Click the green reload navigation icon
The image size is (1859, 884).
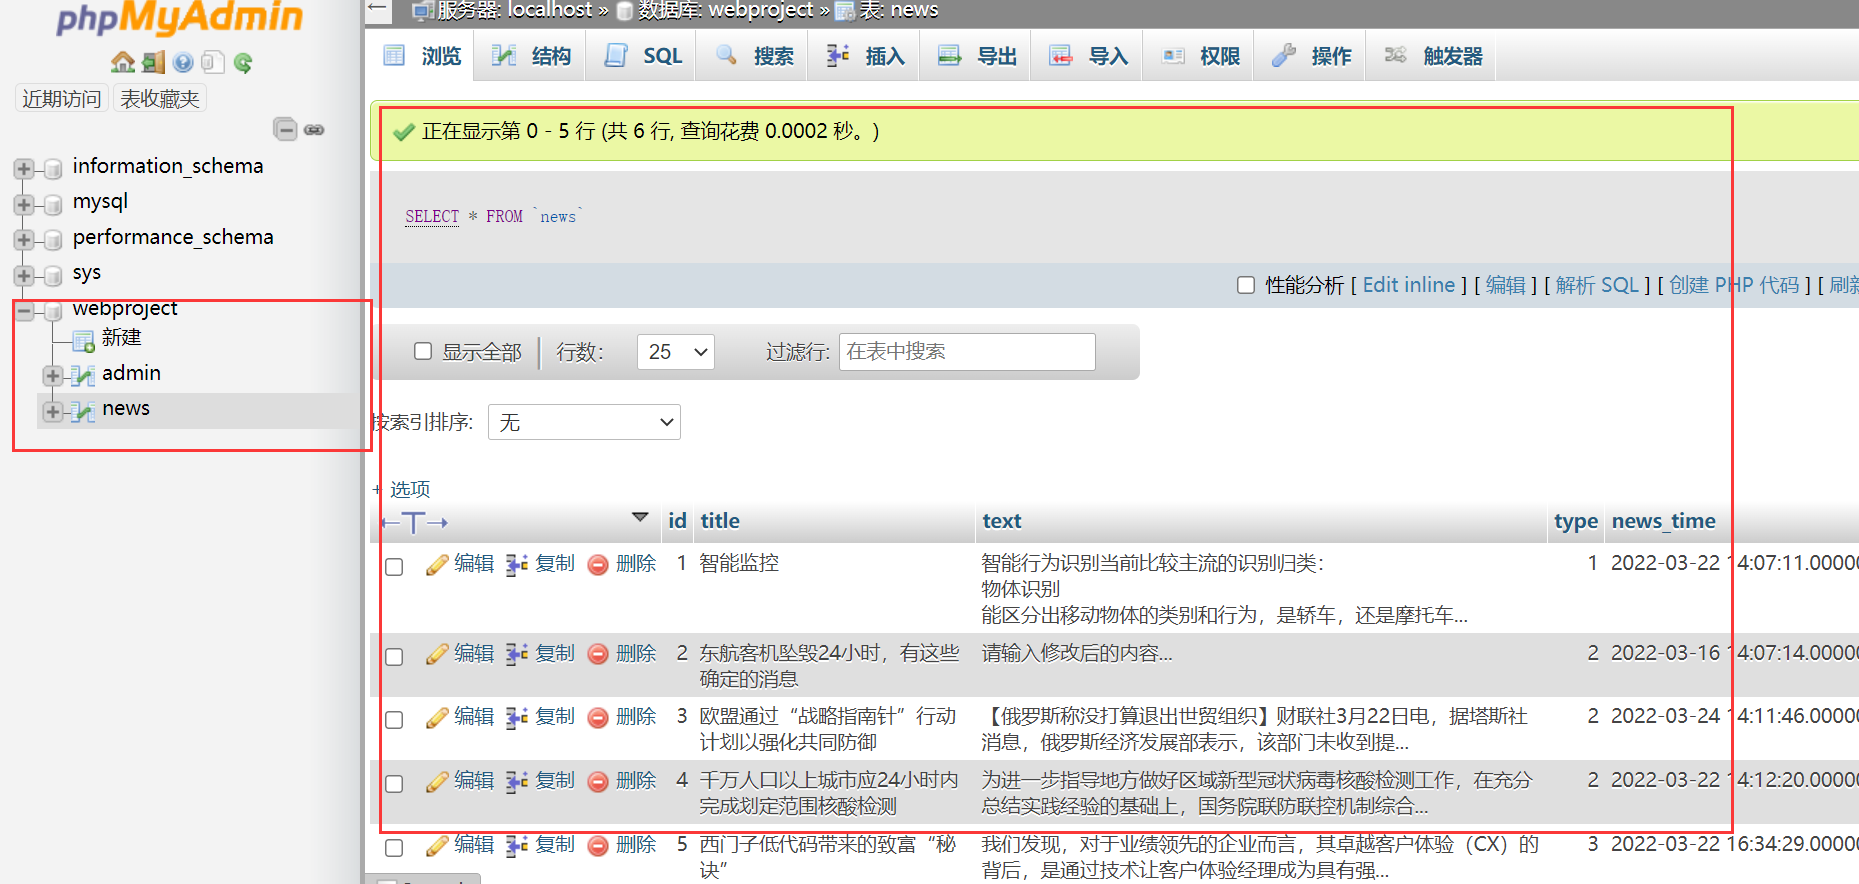pyautogui.click(x=242, y=63)
